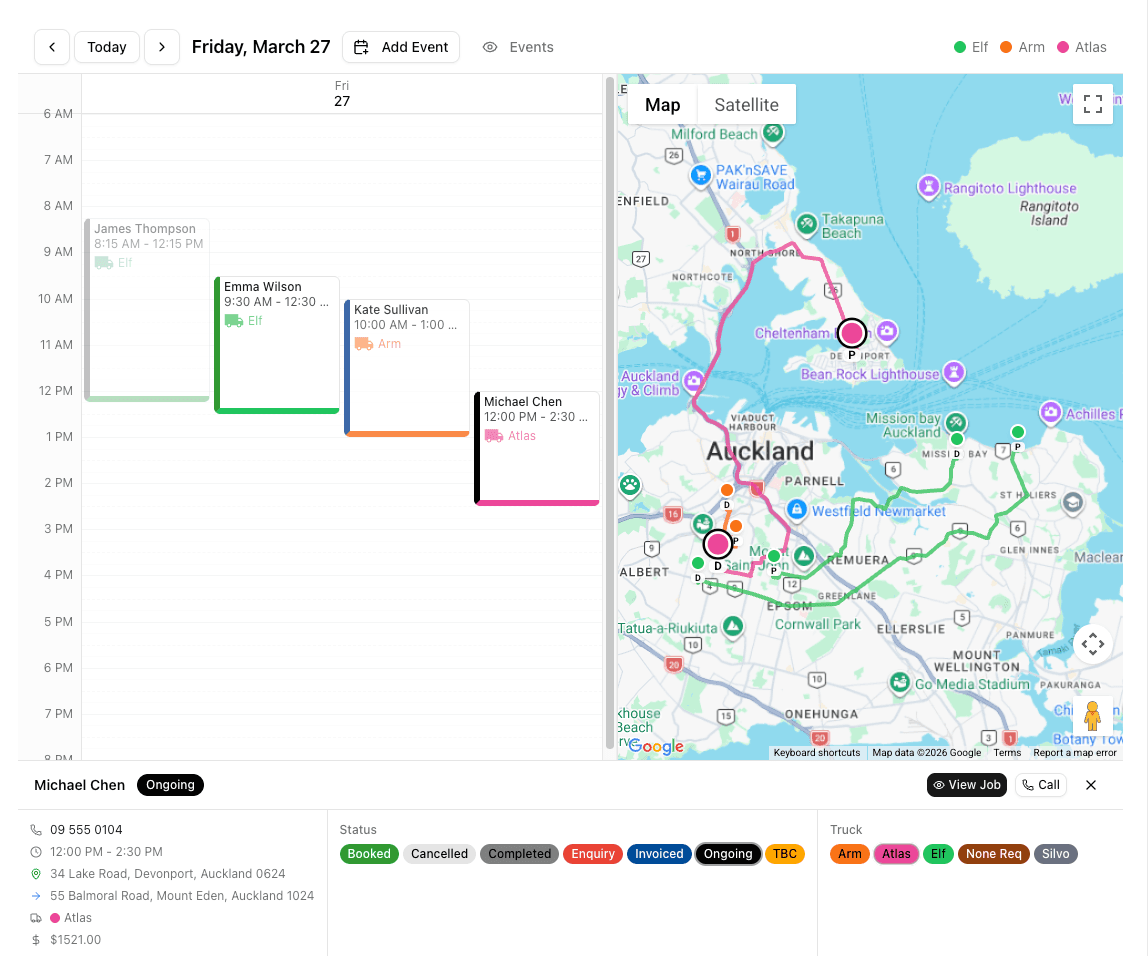Enter fullscreen map view

coord(1092,104)
